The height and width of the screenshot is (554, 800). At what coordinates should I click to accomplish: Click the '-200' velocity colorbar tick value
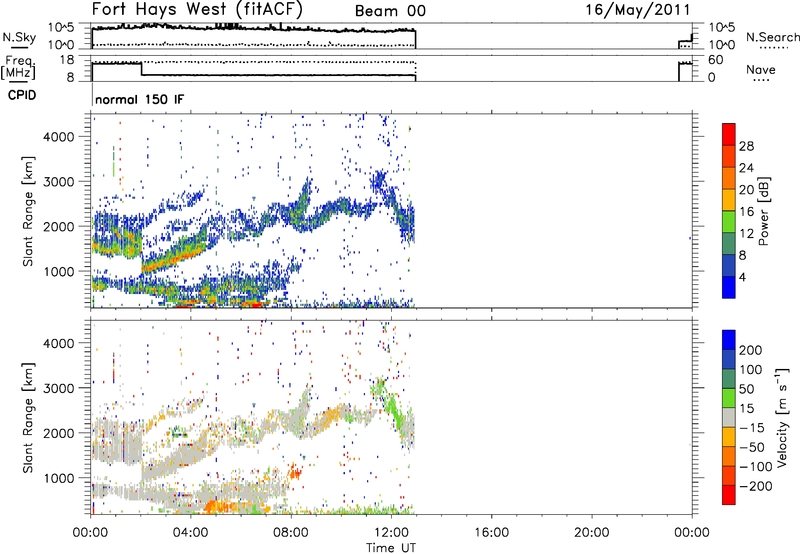tap(756, 486)
